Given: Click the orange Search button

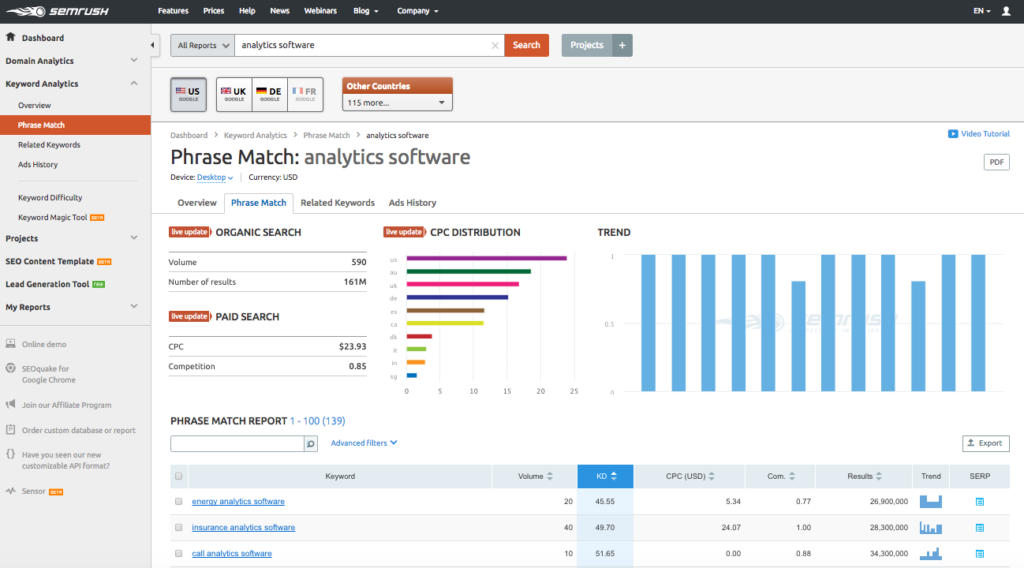Looking at the screenshot, I should (526, 45).
